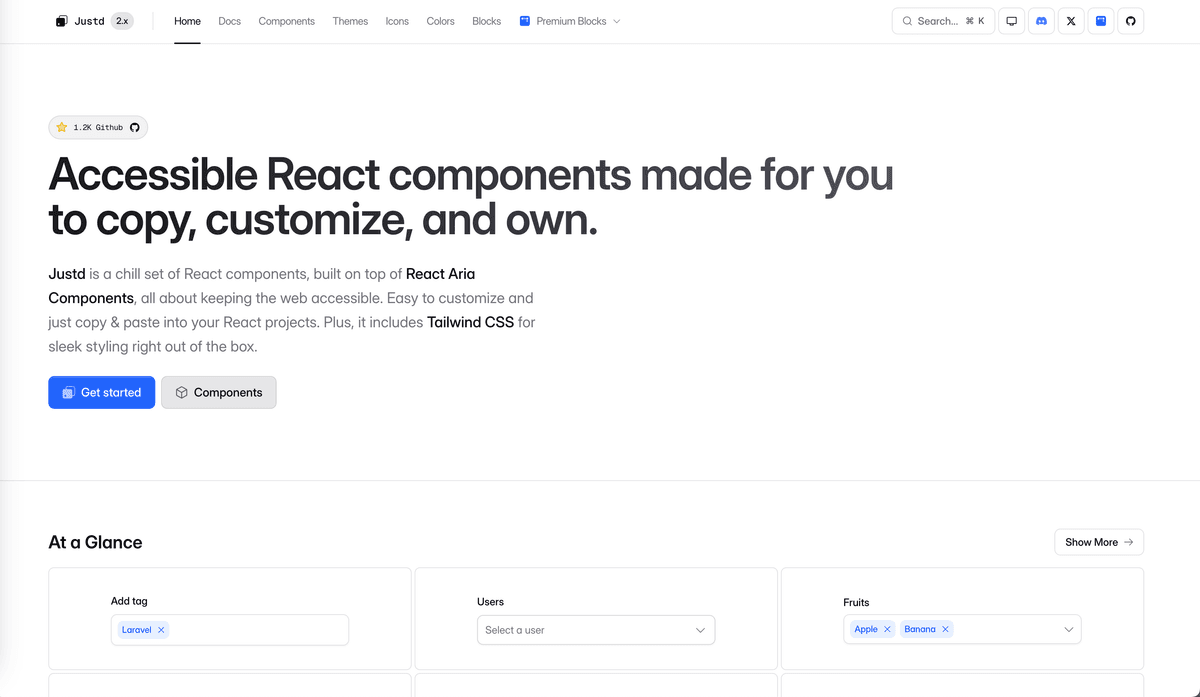Click the system theme monitor icon
The height and width of the screenshot is (697, 1200).
(1011, 21)
